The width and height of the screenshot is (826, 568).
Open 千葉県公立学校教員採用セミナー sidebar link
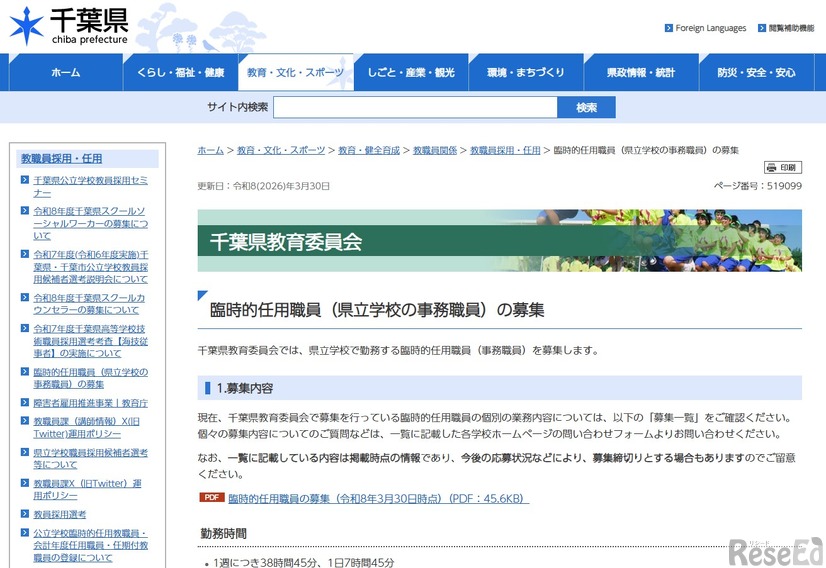[x=91, y=187]
